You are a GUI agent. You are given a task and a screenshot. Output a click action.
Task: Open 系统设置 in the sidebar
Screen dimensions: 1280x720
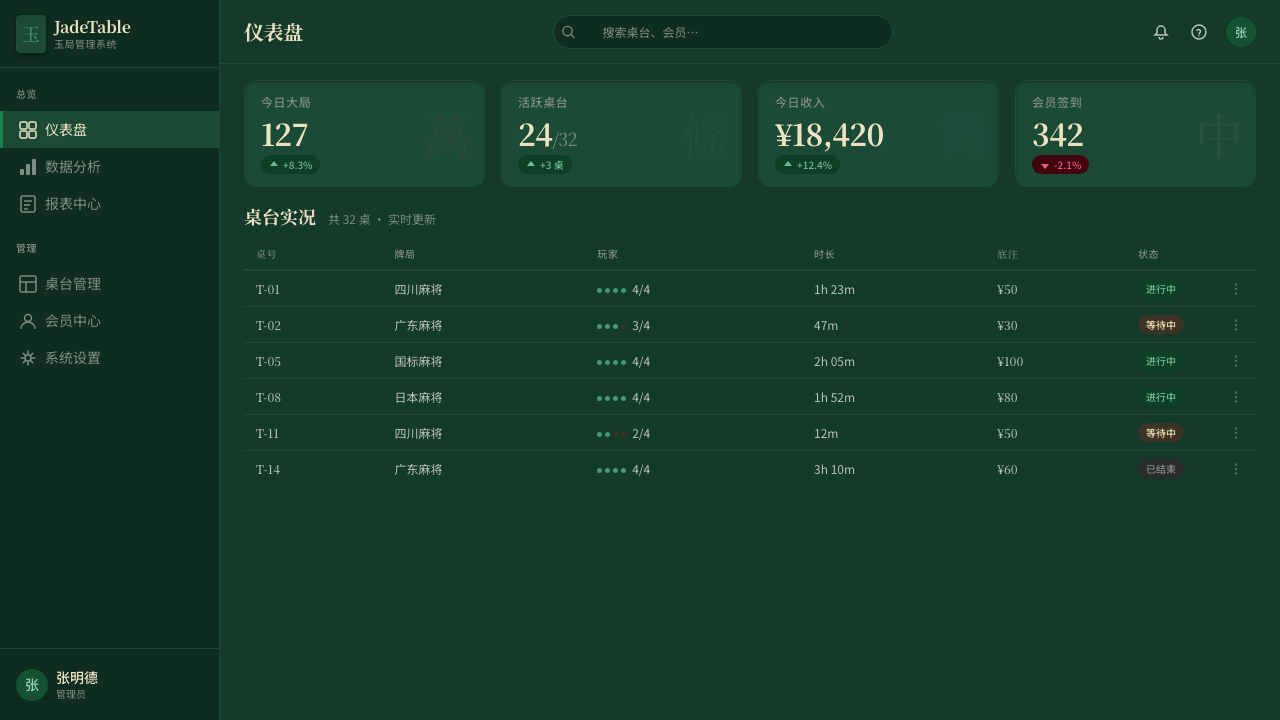[x=110, y=358]
